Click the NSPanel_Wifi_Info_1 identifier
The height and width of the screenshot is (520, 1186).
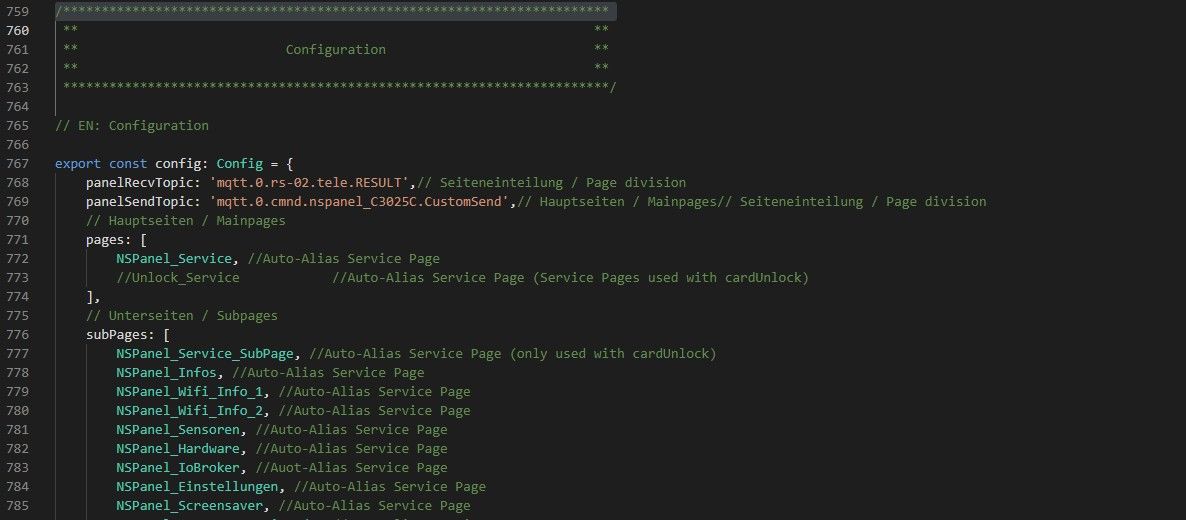193,392
